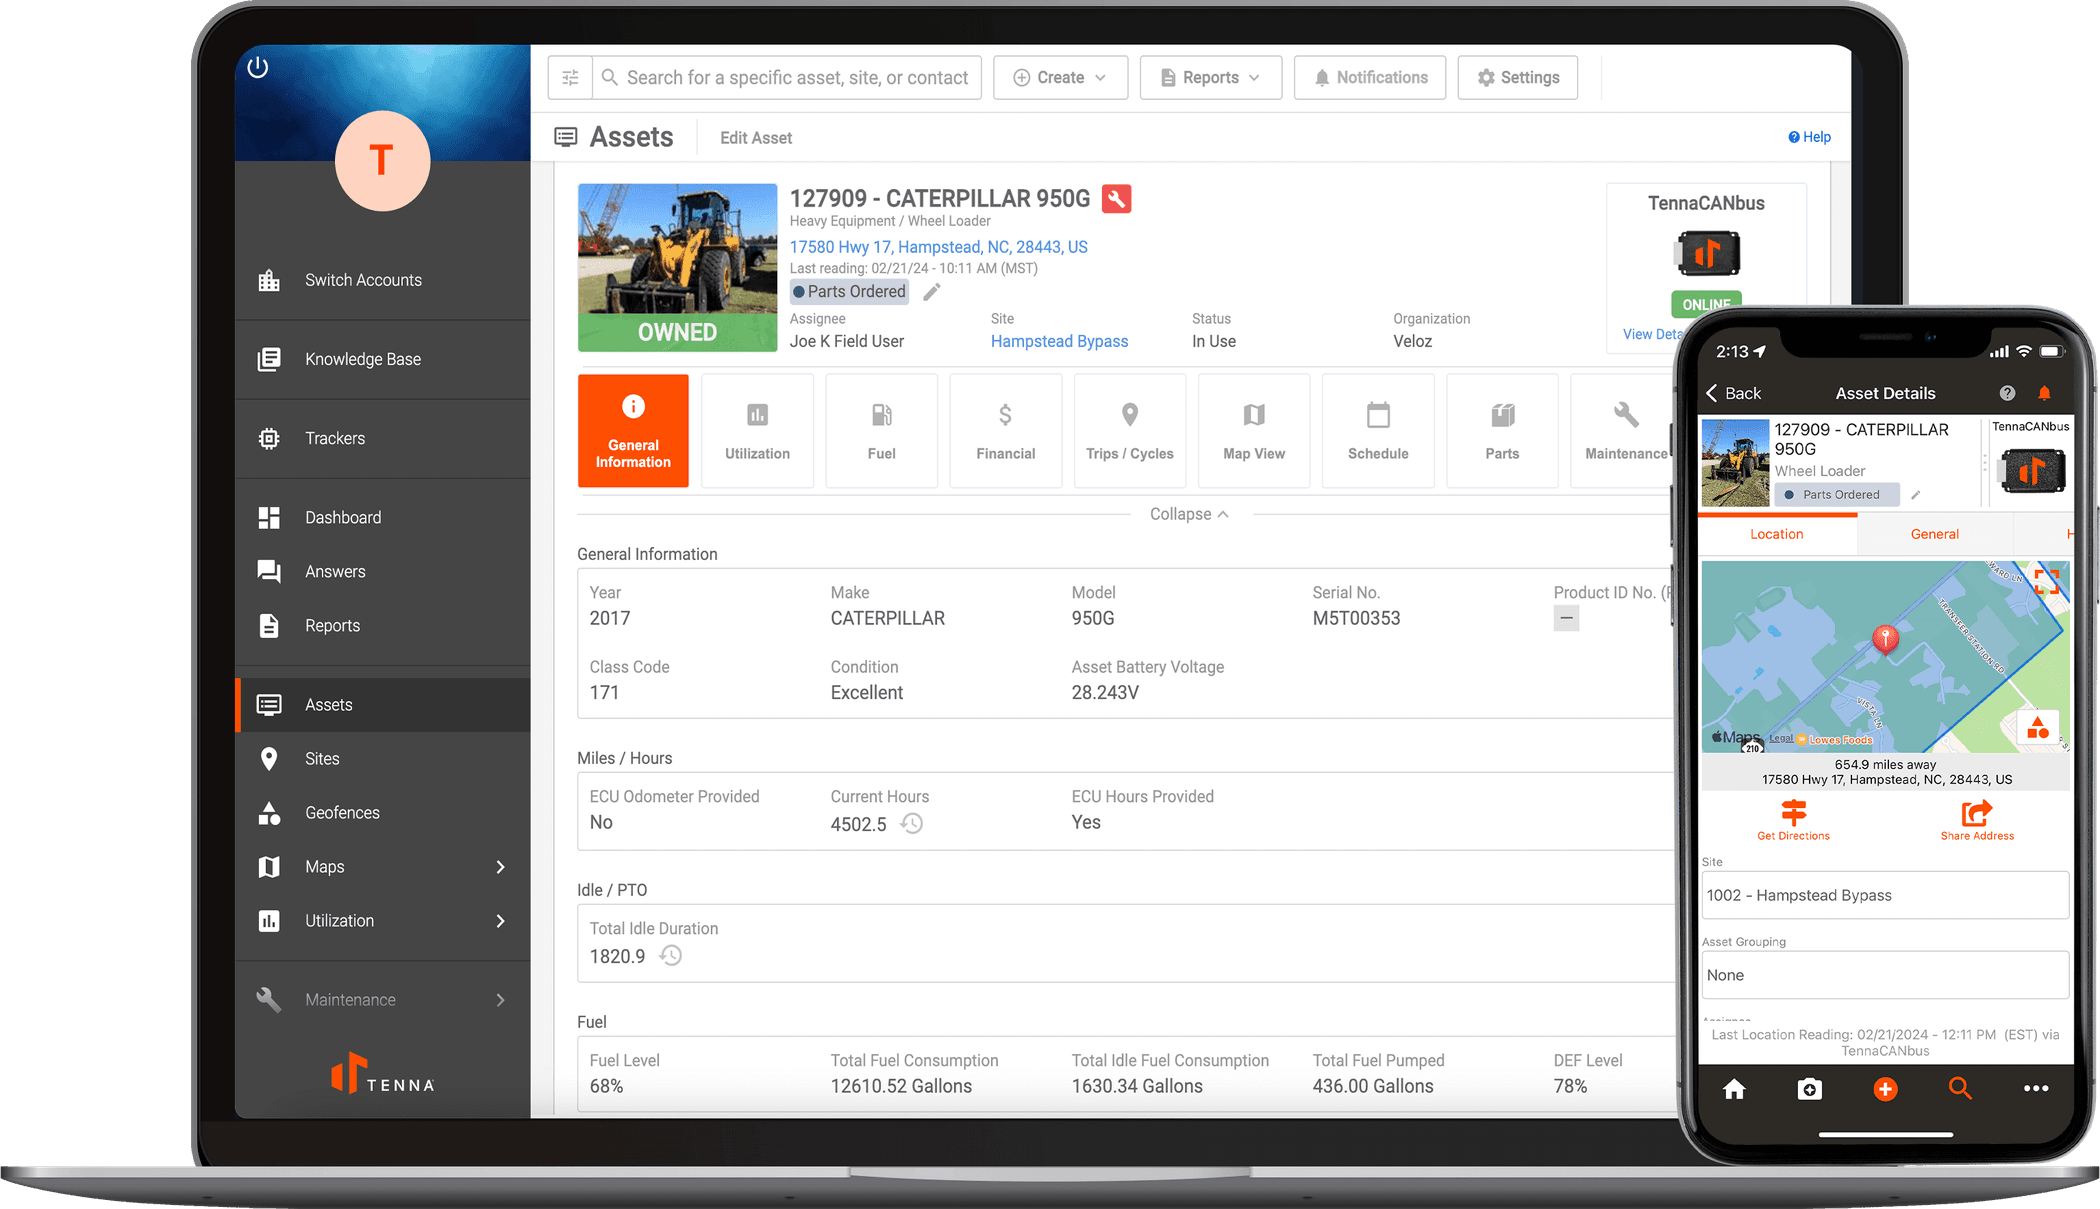Expand the Maps sidebar section chevron
This screenshot has width=2100, height=1209.
click(x=501, y=867)
